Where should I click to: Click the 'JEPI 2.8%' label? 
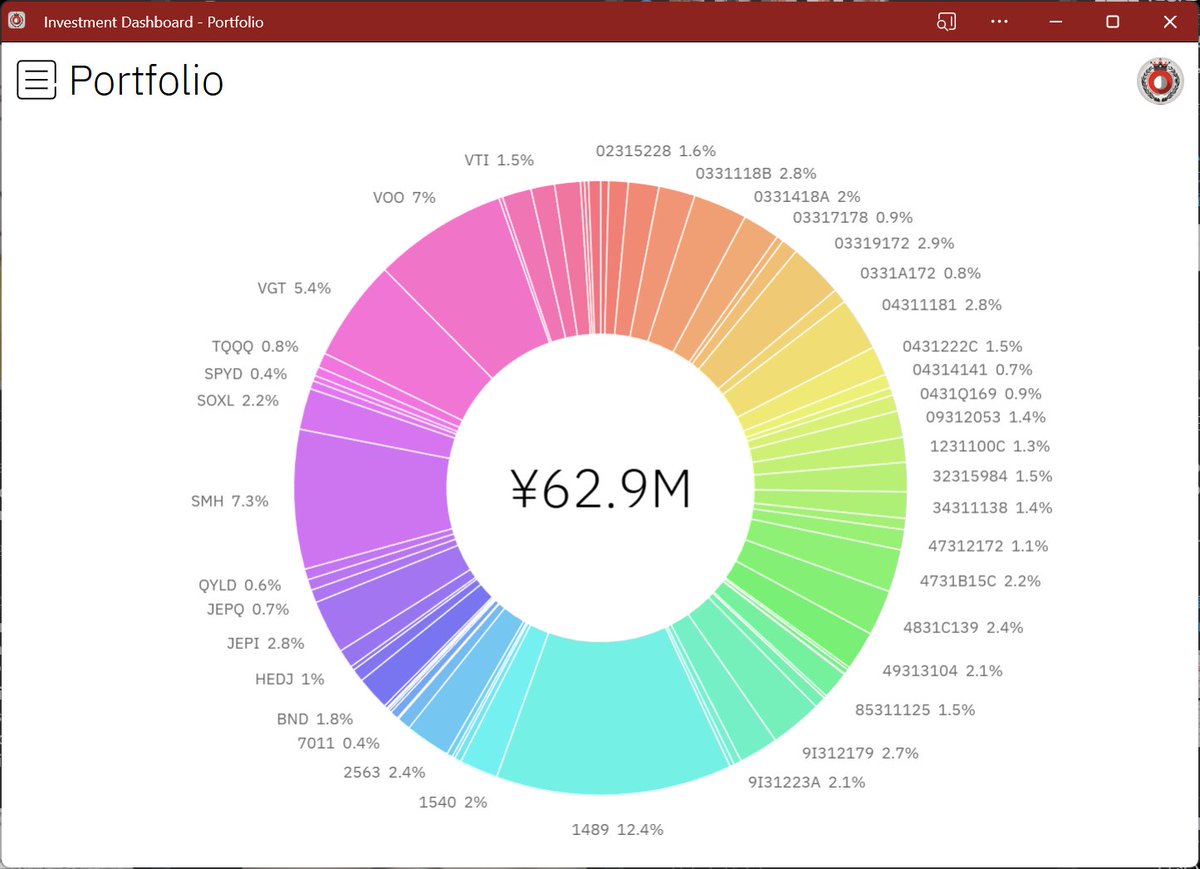(265, 643)
